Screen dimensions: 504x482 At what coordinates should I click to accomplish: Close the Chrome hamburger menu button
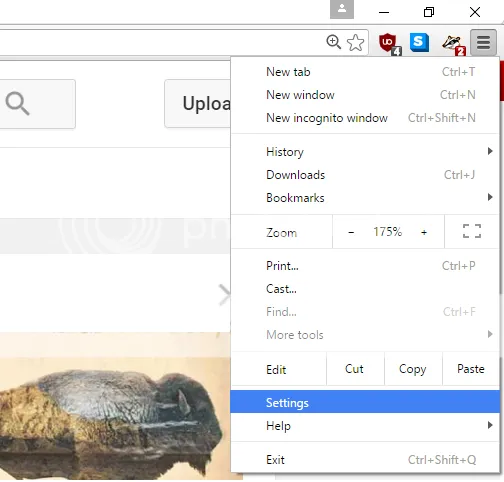483,42
